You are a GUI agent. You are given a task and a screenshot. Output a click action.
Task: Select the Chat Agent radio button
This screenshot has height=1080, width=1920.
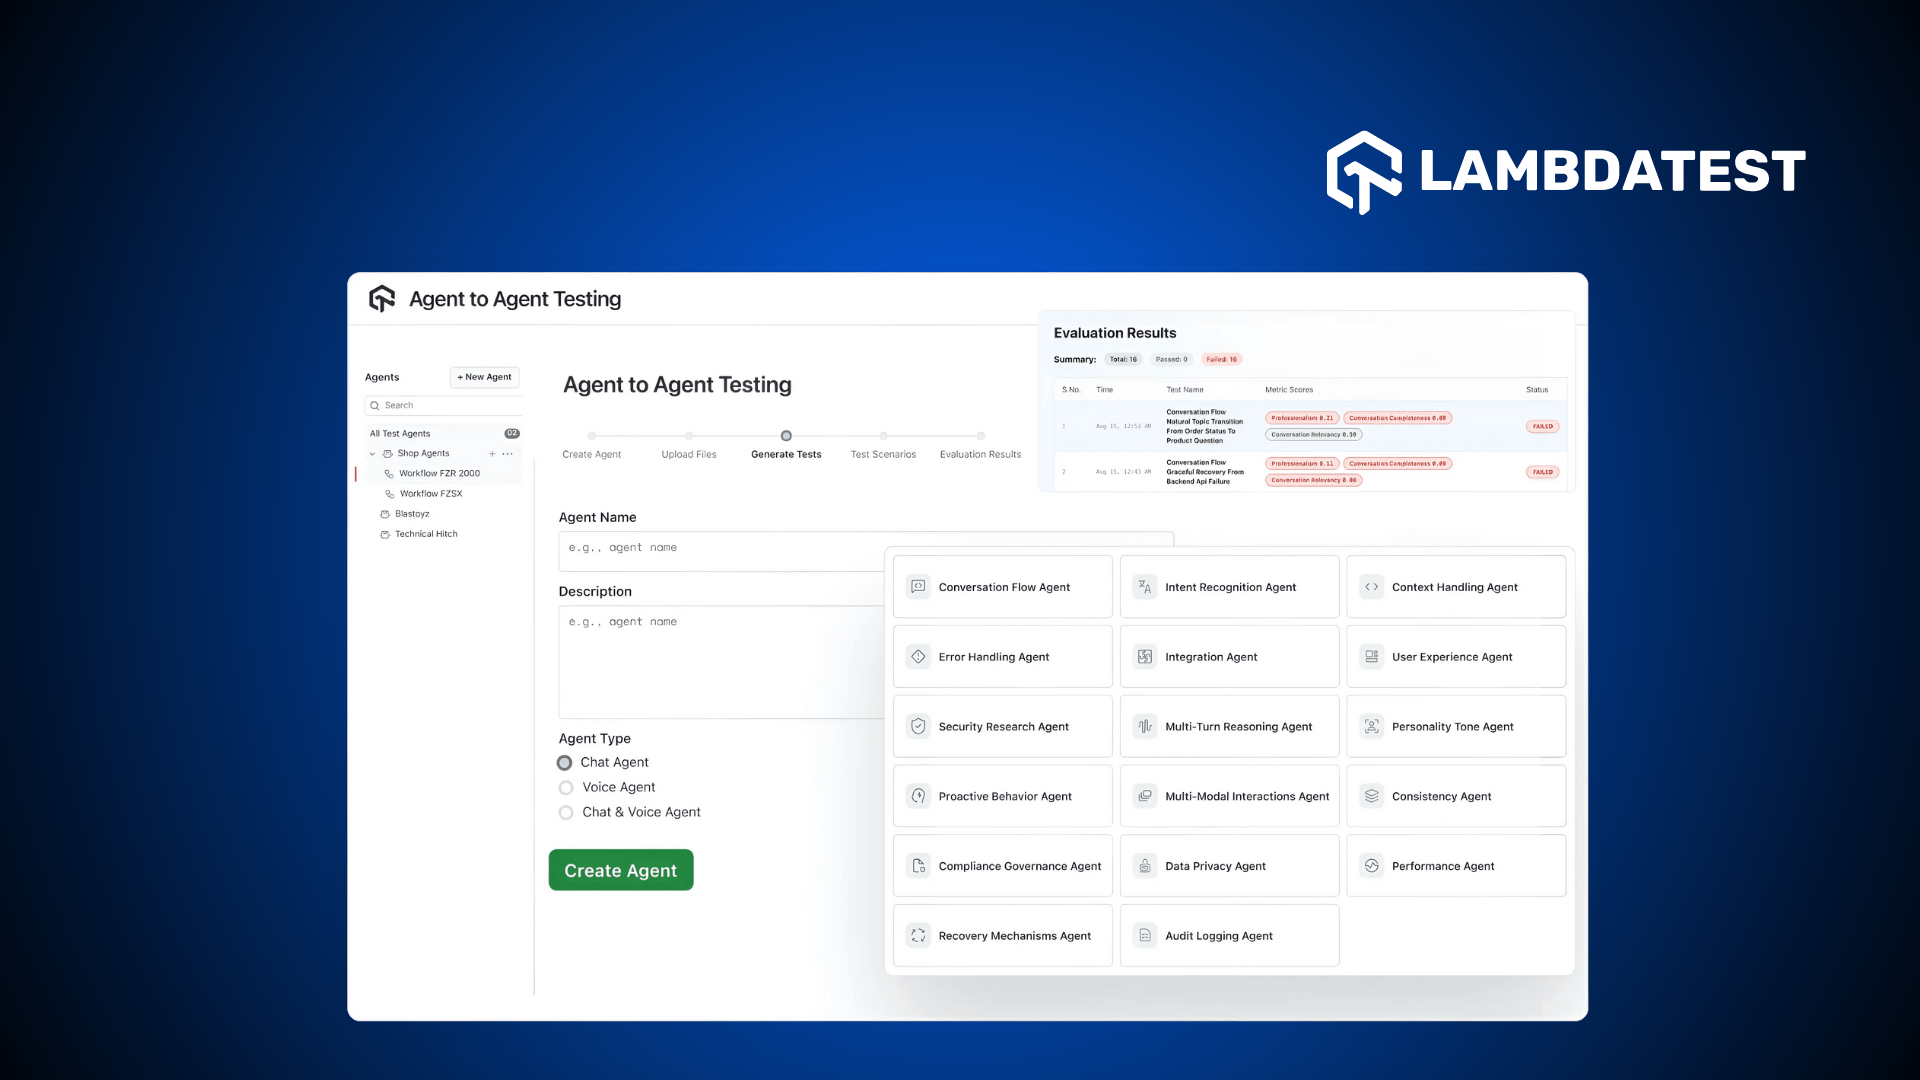pos(565,763)
